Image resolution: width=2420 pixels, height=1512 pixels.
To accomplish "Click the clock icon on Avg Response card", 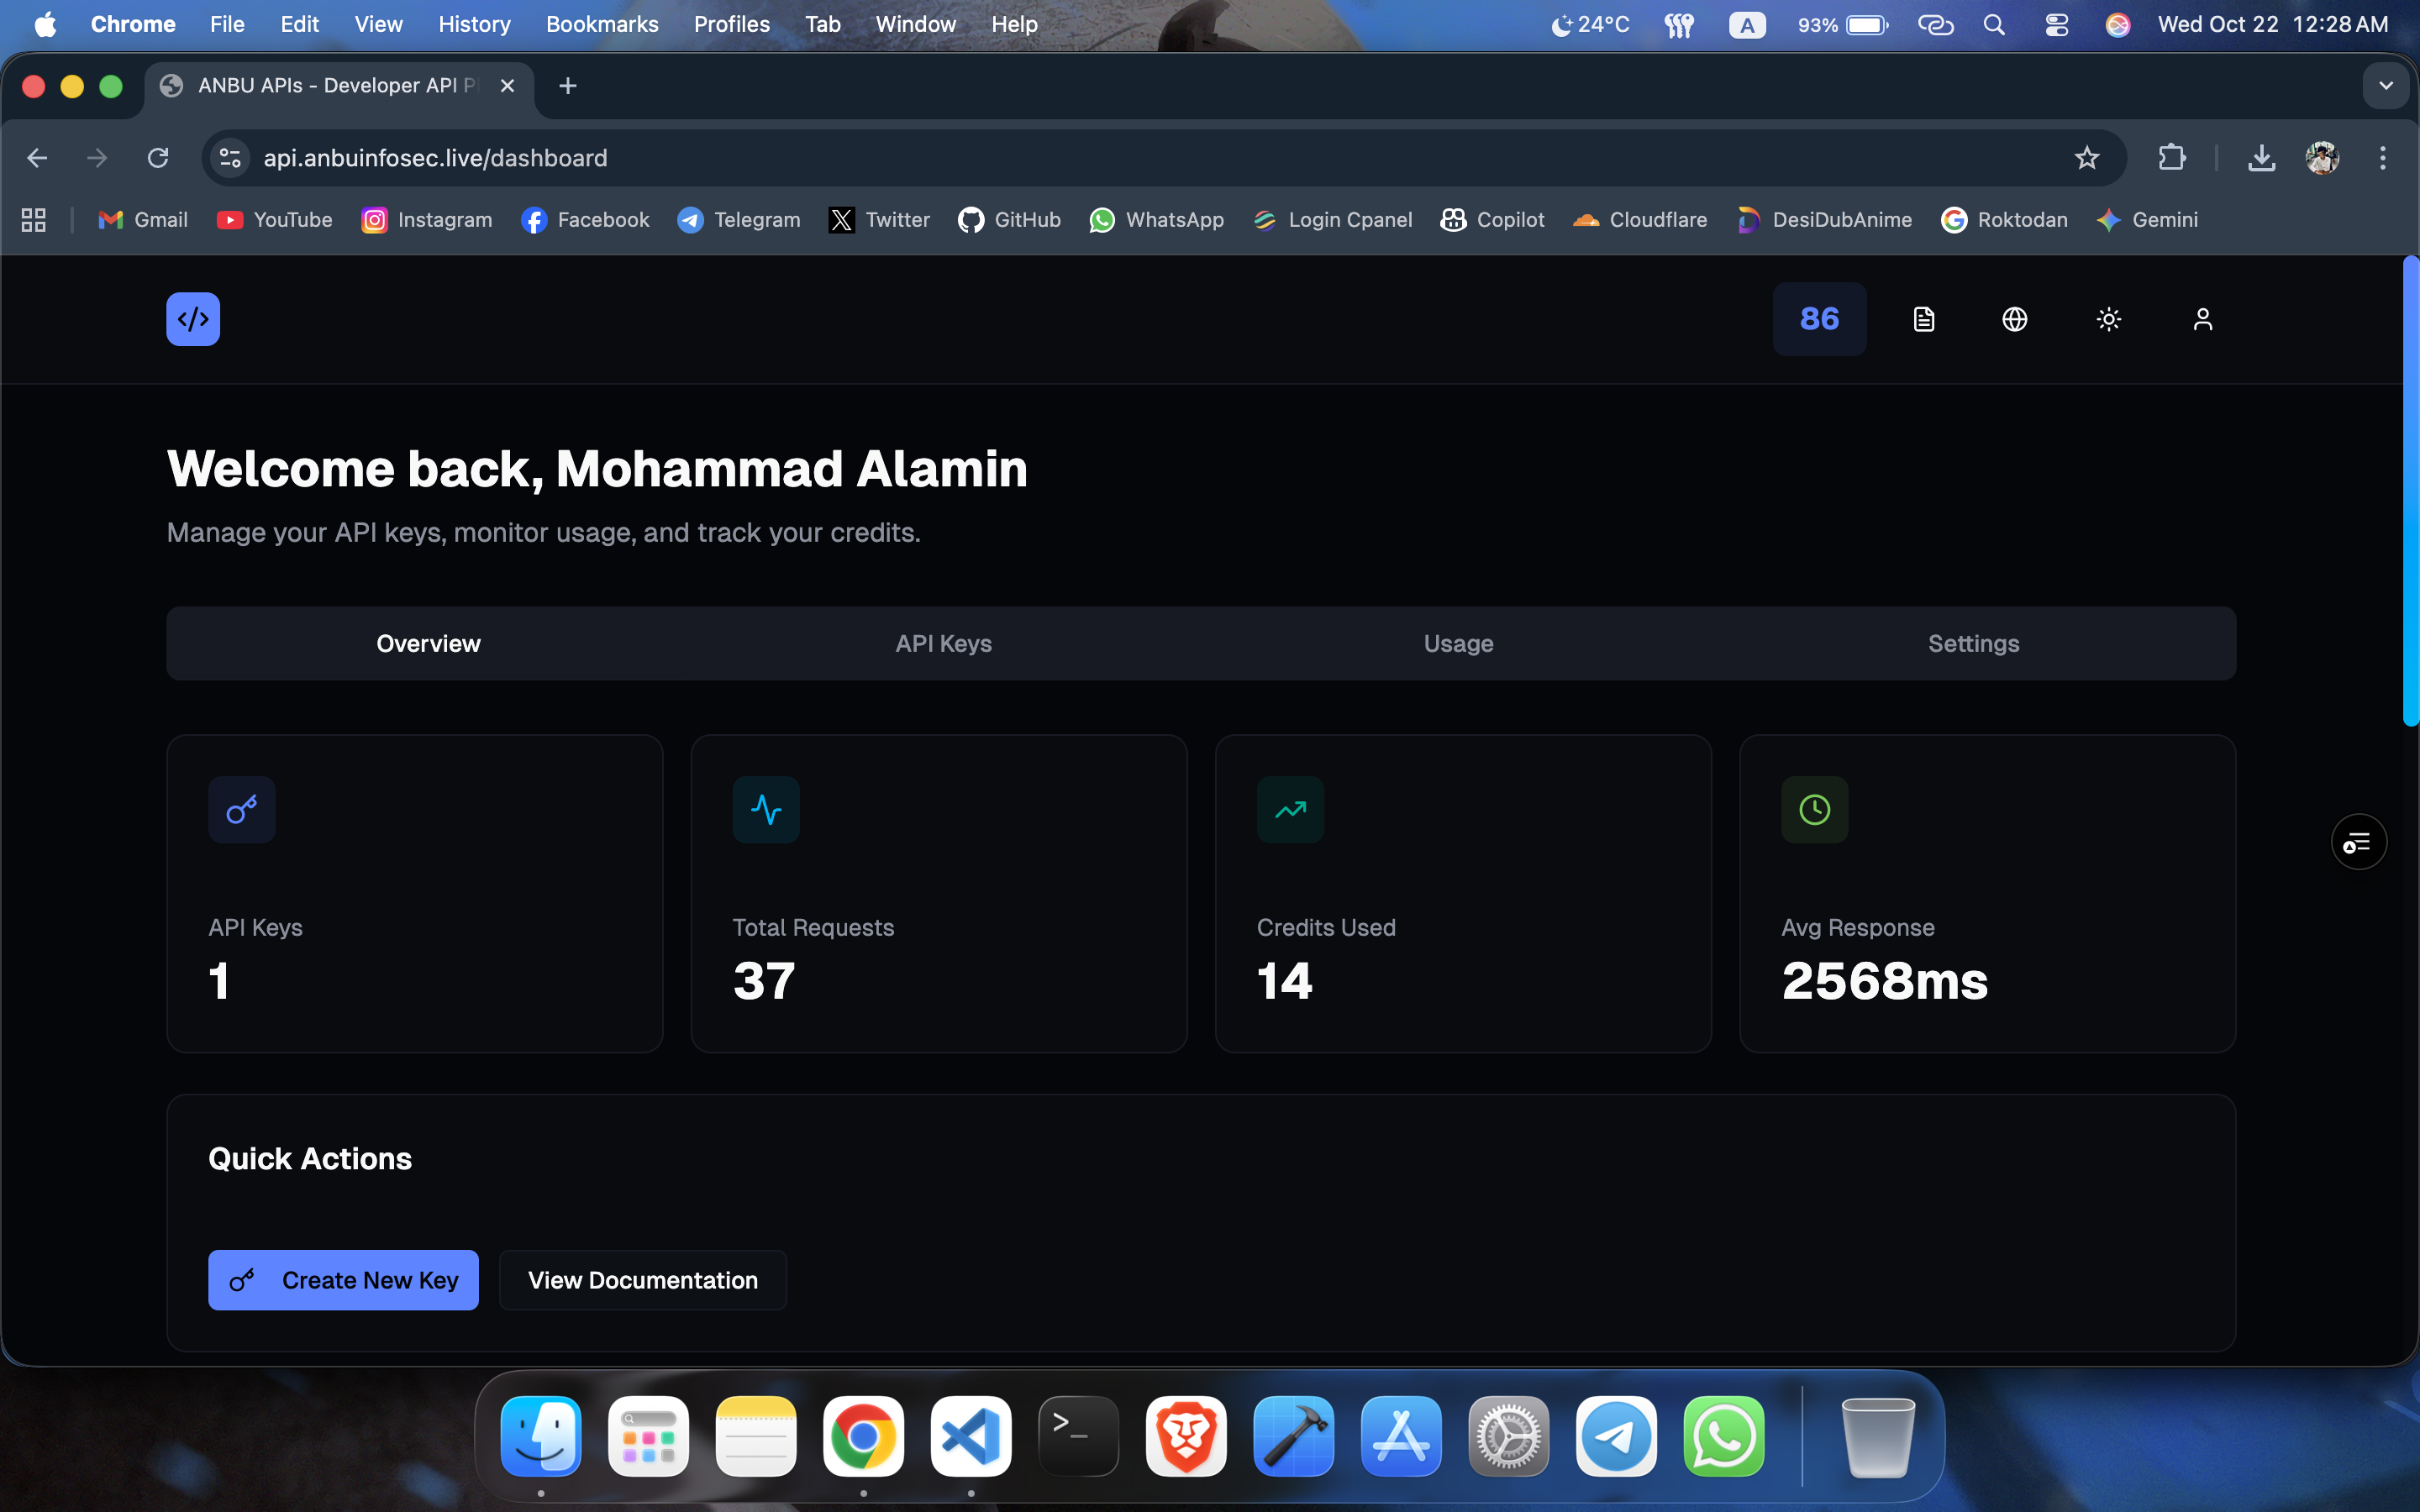I will tap(1814, 809).
